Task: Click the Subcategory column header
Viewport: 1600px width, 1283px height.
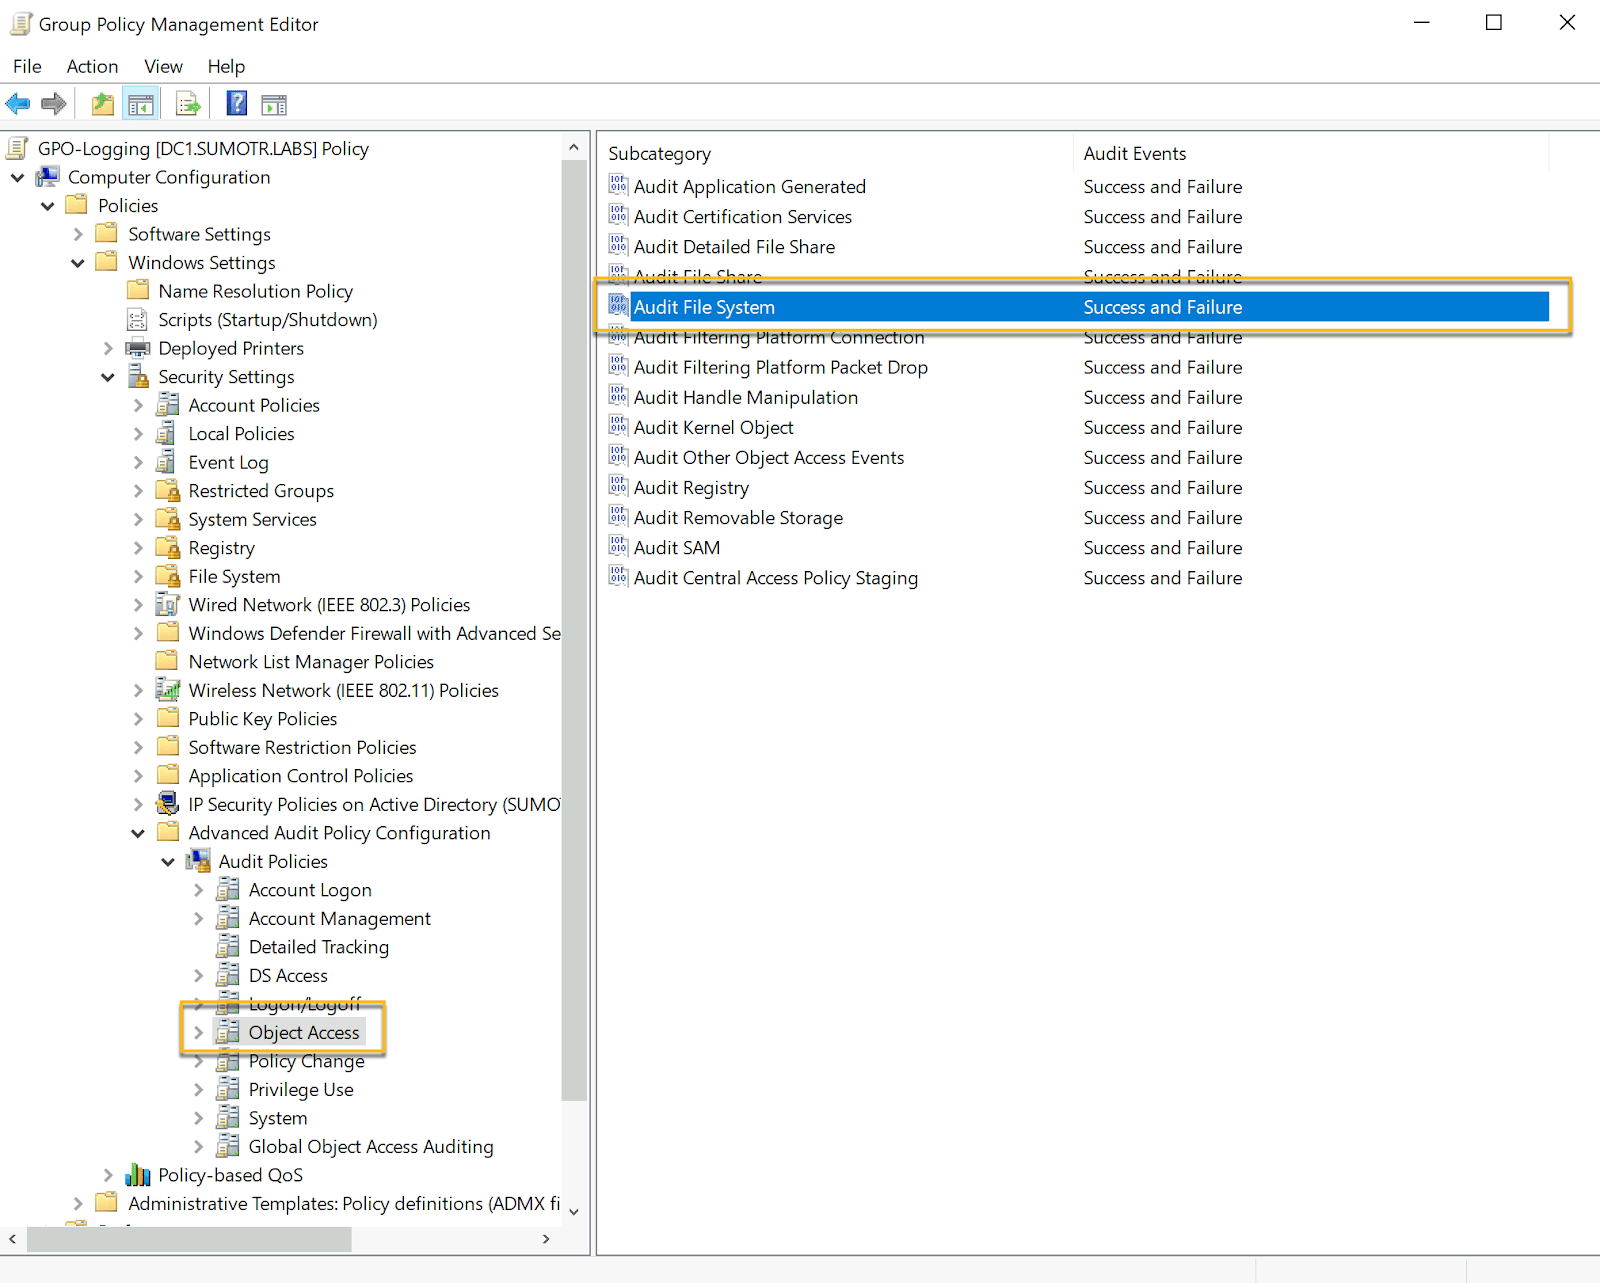Action: 659,153
